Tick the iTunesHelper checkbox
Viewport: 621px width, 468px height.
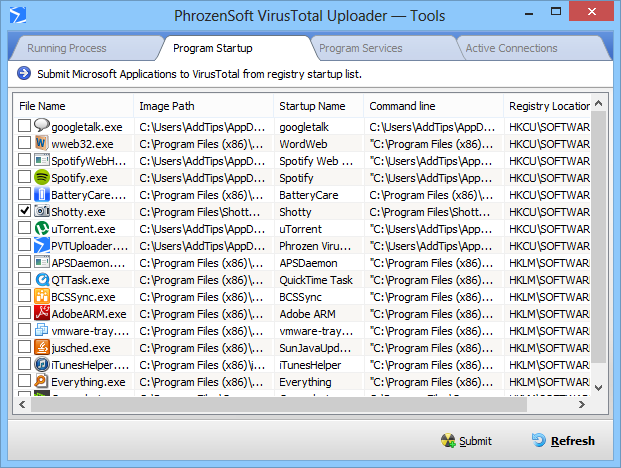(x=25, y=364)
